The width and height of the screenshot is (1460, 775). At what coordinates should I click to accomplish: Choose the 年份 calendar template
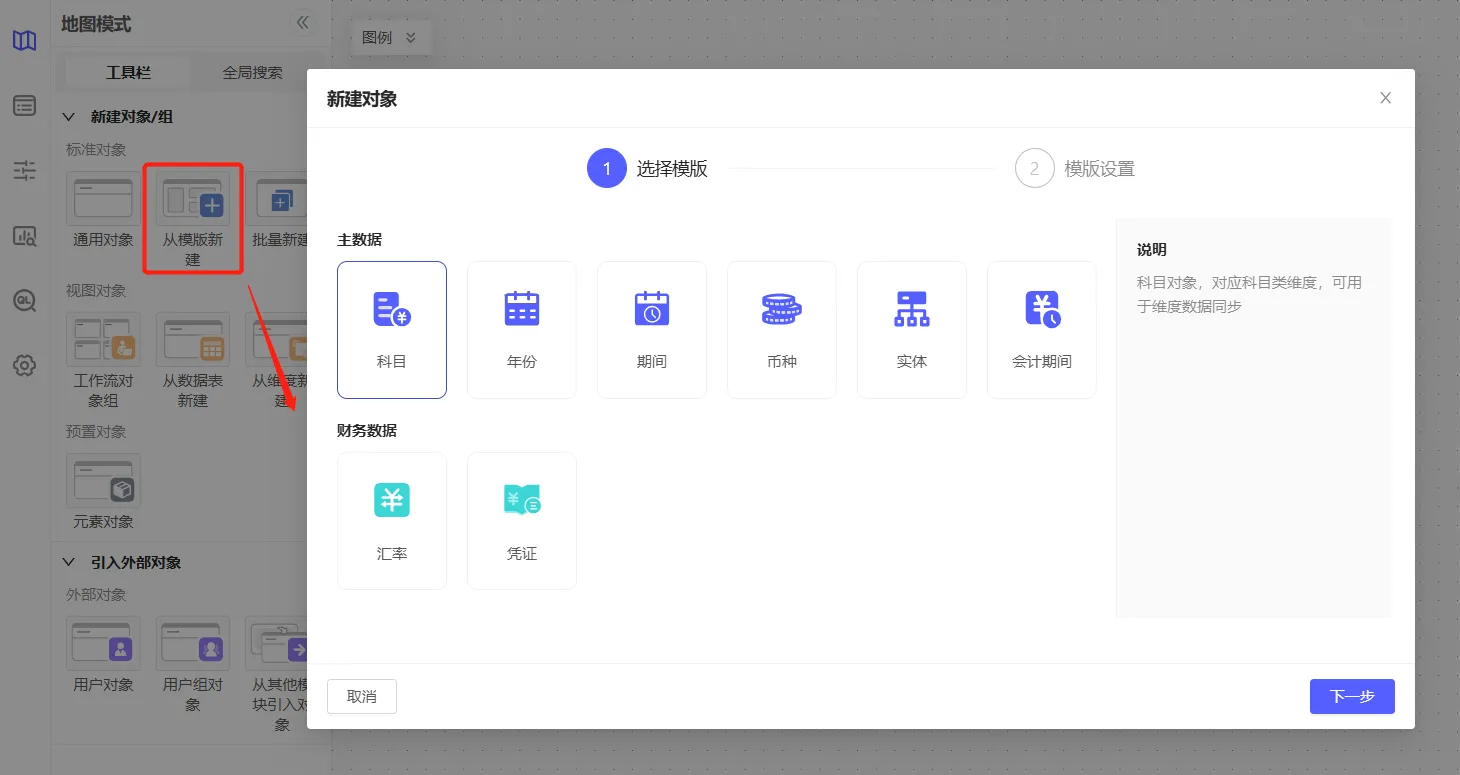point(521,310)
